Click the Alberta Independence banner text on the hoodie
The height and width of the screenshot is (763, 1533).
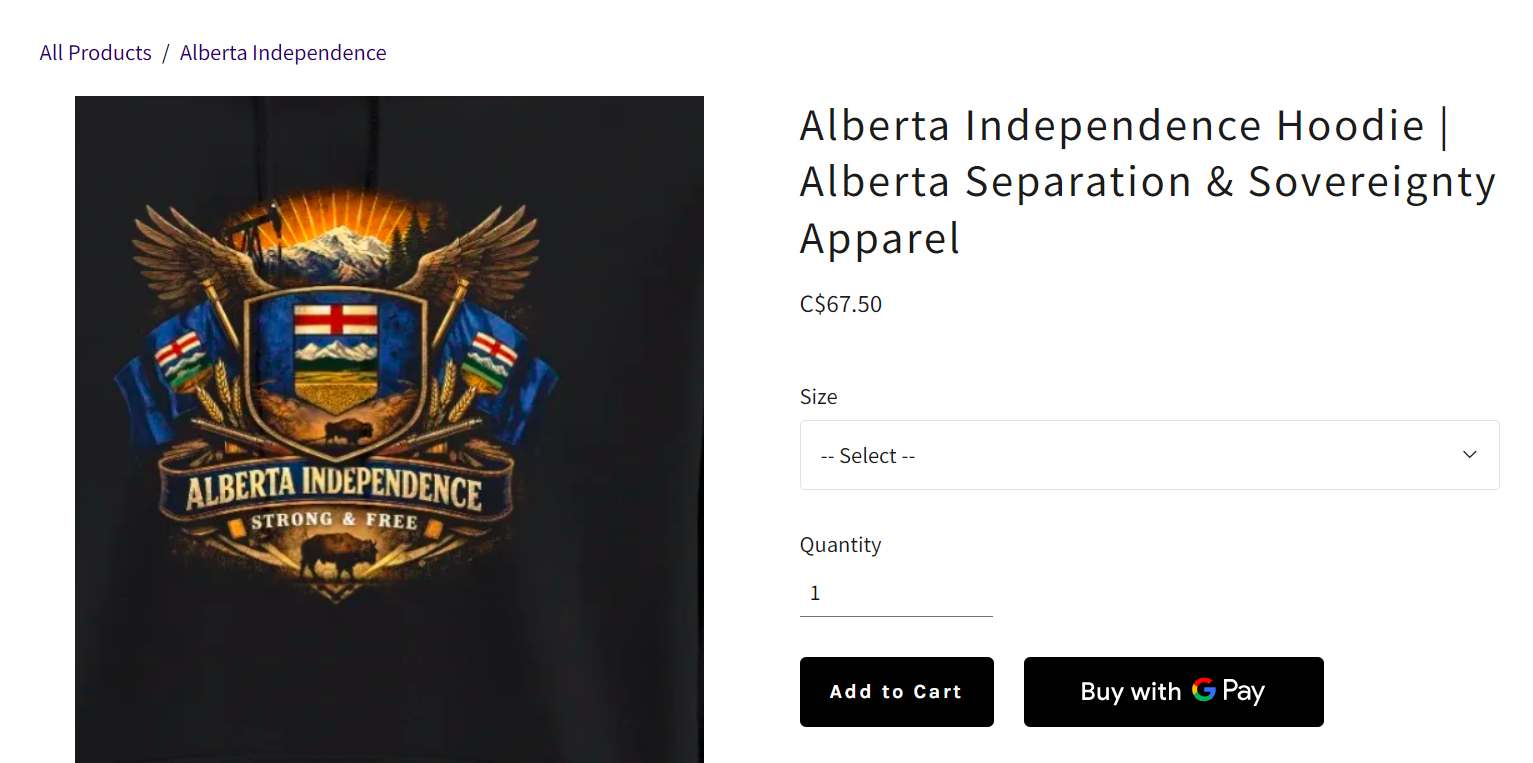click(334, 490)
